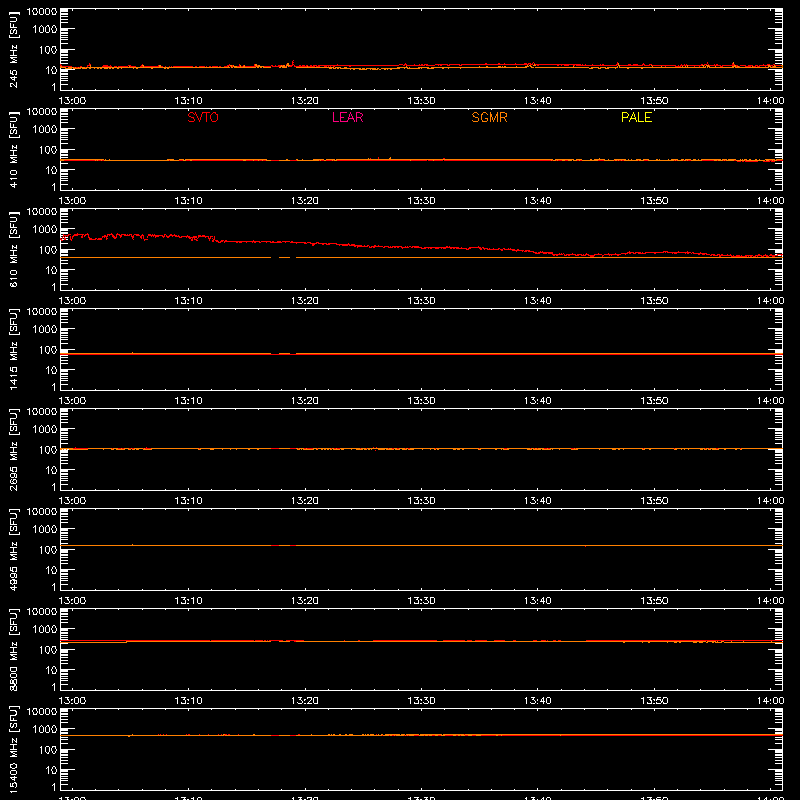Click the flat orange line in 1415 MHz panel
800x800 pixels.
tap(421, 354)
